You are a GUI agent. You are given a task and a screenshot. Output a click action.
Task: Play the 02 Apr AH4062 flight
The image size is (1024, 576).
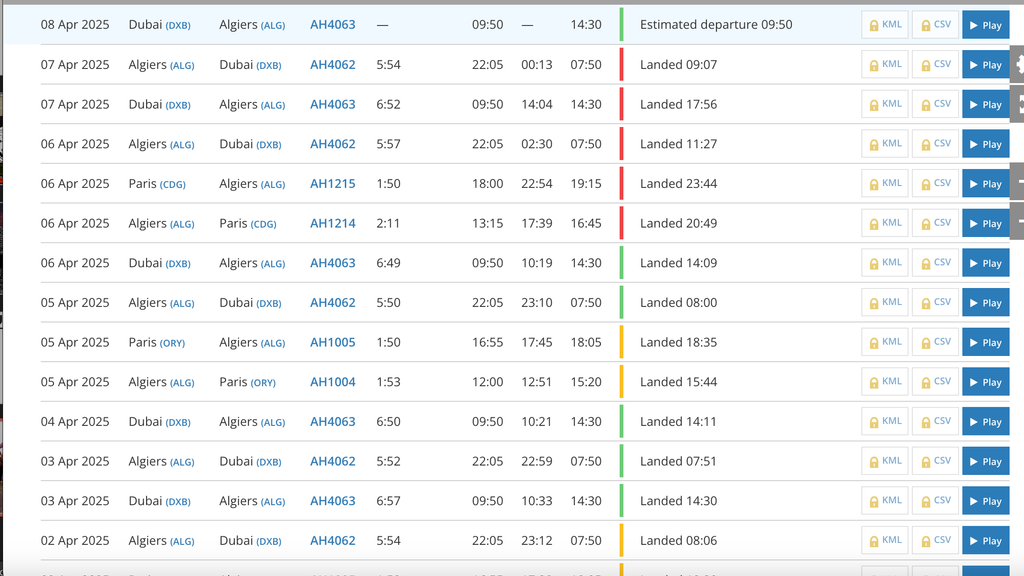click(x=985, y=541)
